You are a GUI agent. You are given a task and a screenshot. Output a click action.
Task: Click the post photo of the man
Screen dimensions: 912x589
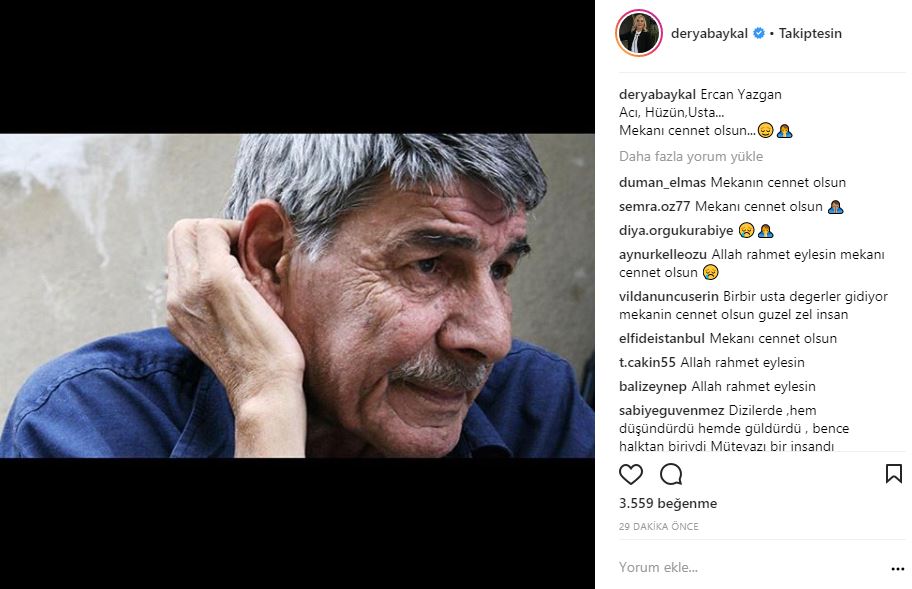(297, 295)
